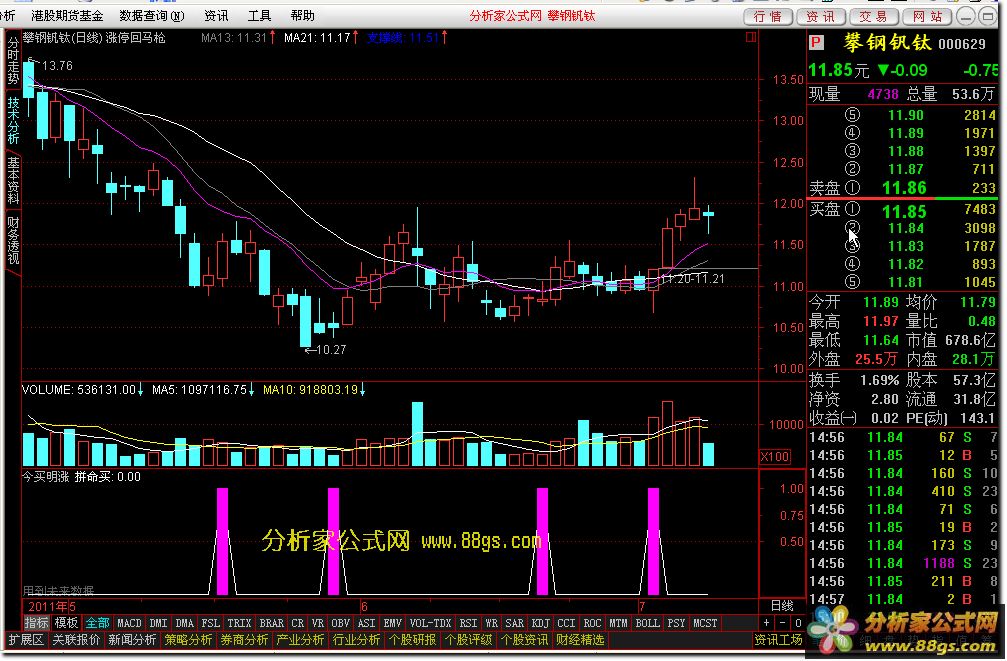Choose the BRAR indicator
The image size is (1007, 661).
point(271,622)
